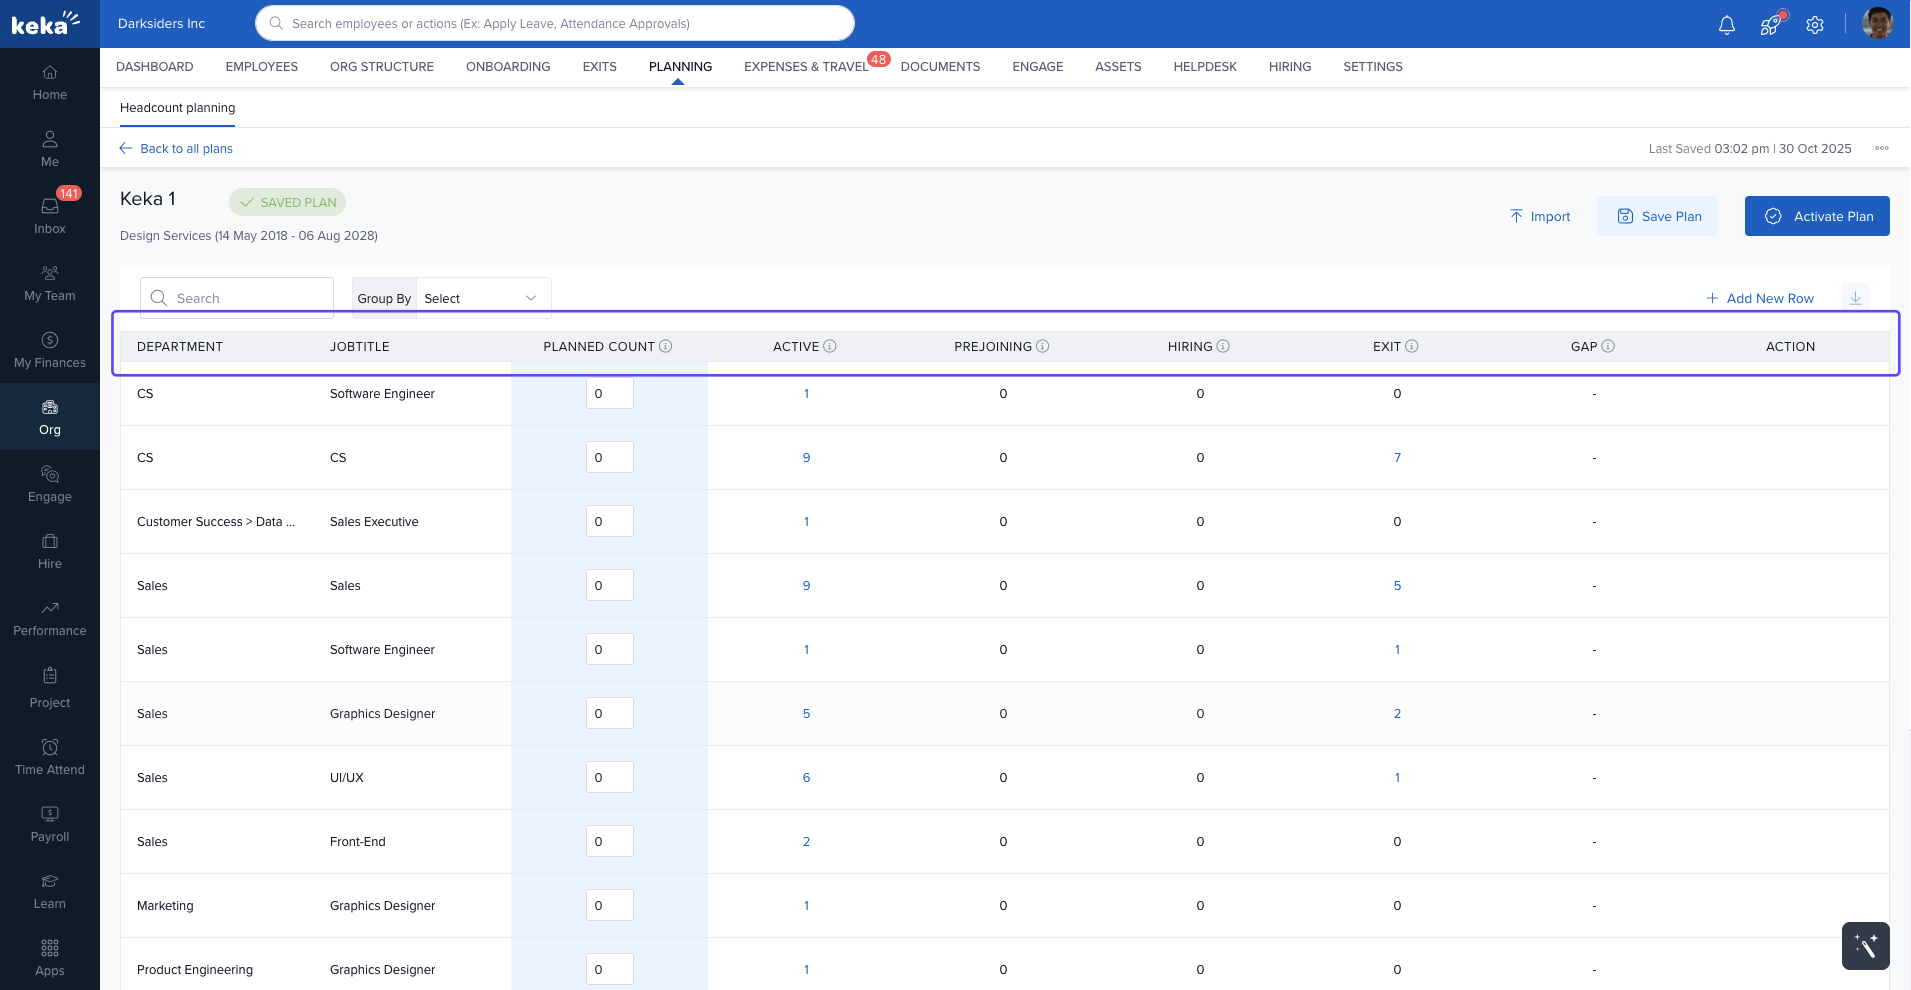Click the Planned Count info icon

pos(666,346)
